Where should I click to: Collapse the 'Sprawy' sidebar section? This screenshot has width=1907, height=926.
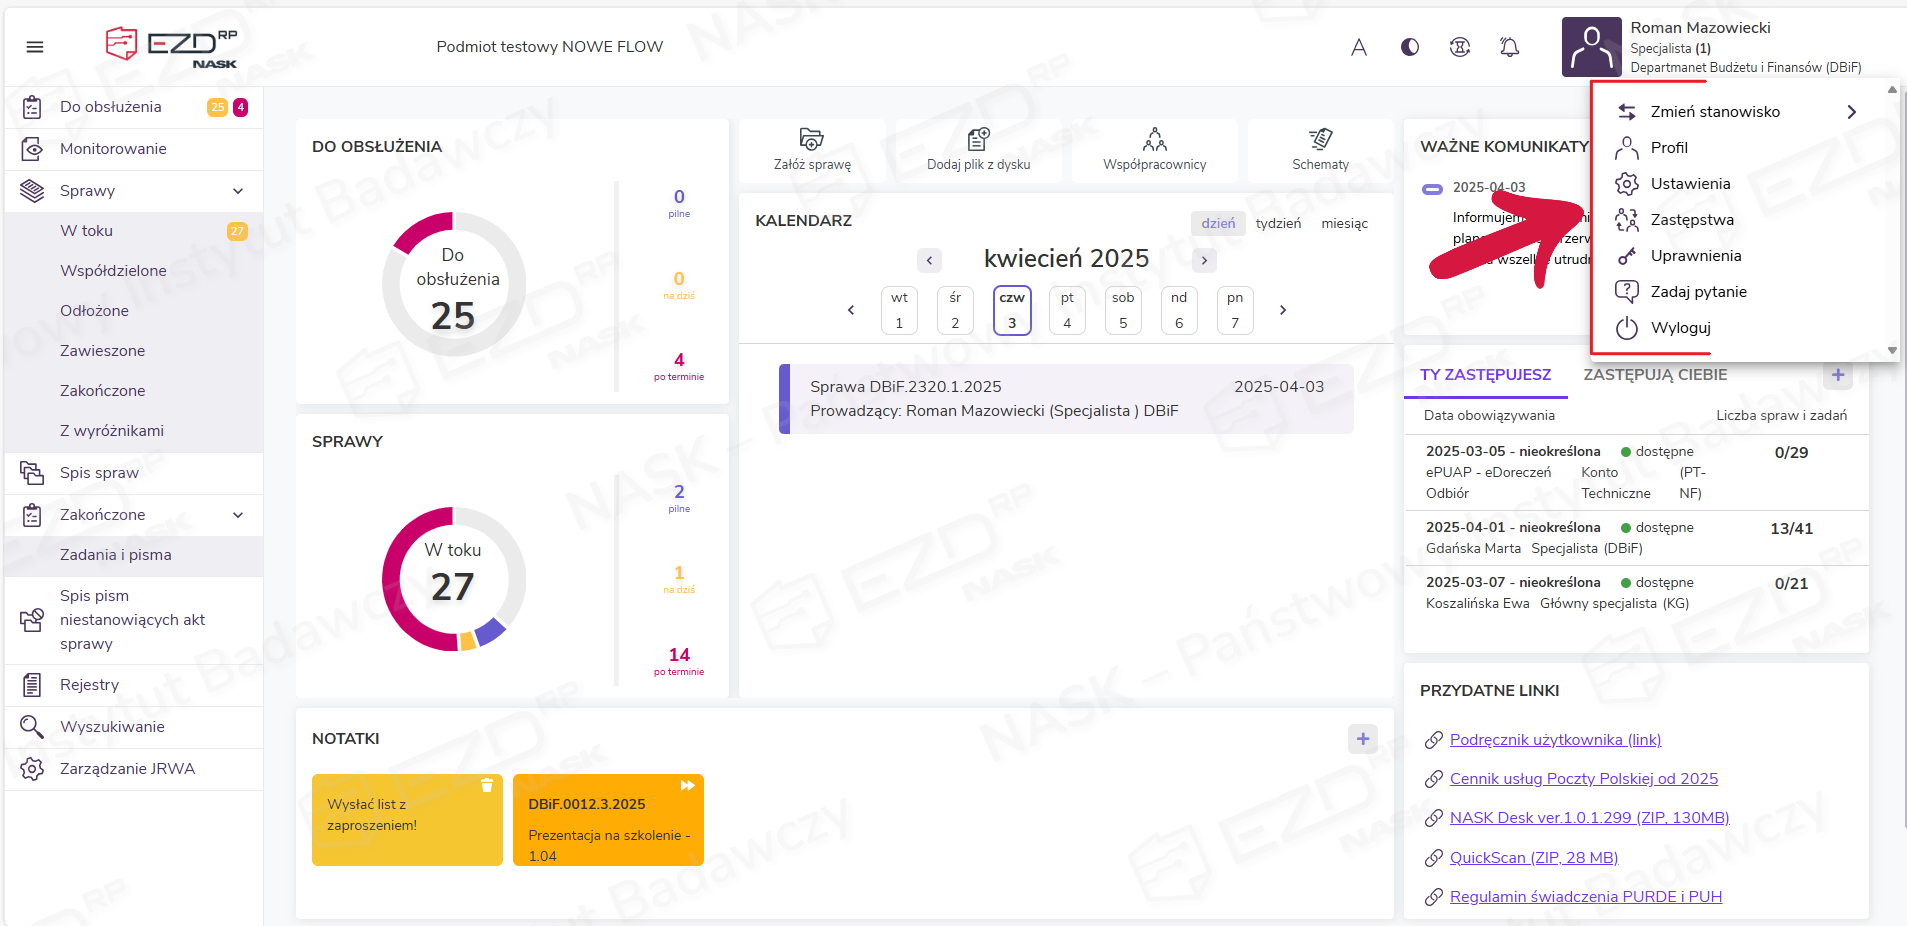238,191
